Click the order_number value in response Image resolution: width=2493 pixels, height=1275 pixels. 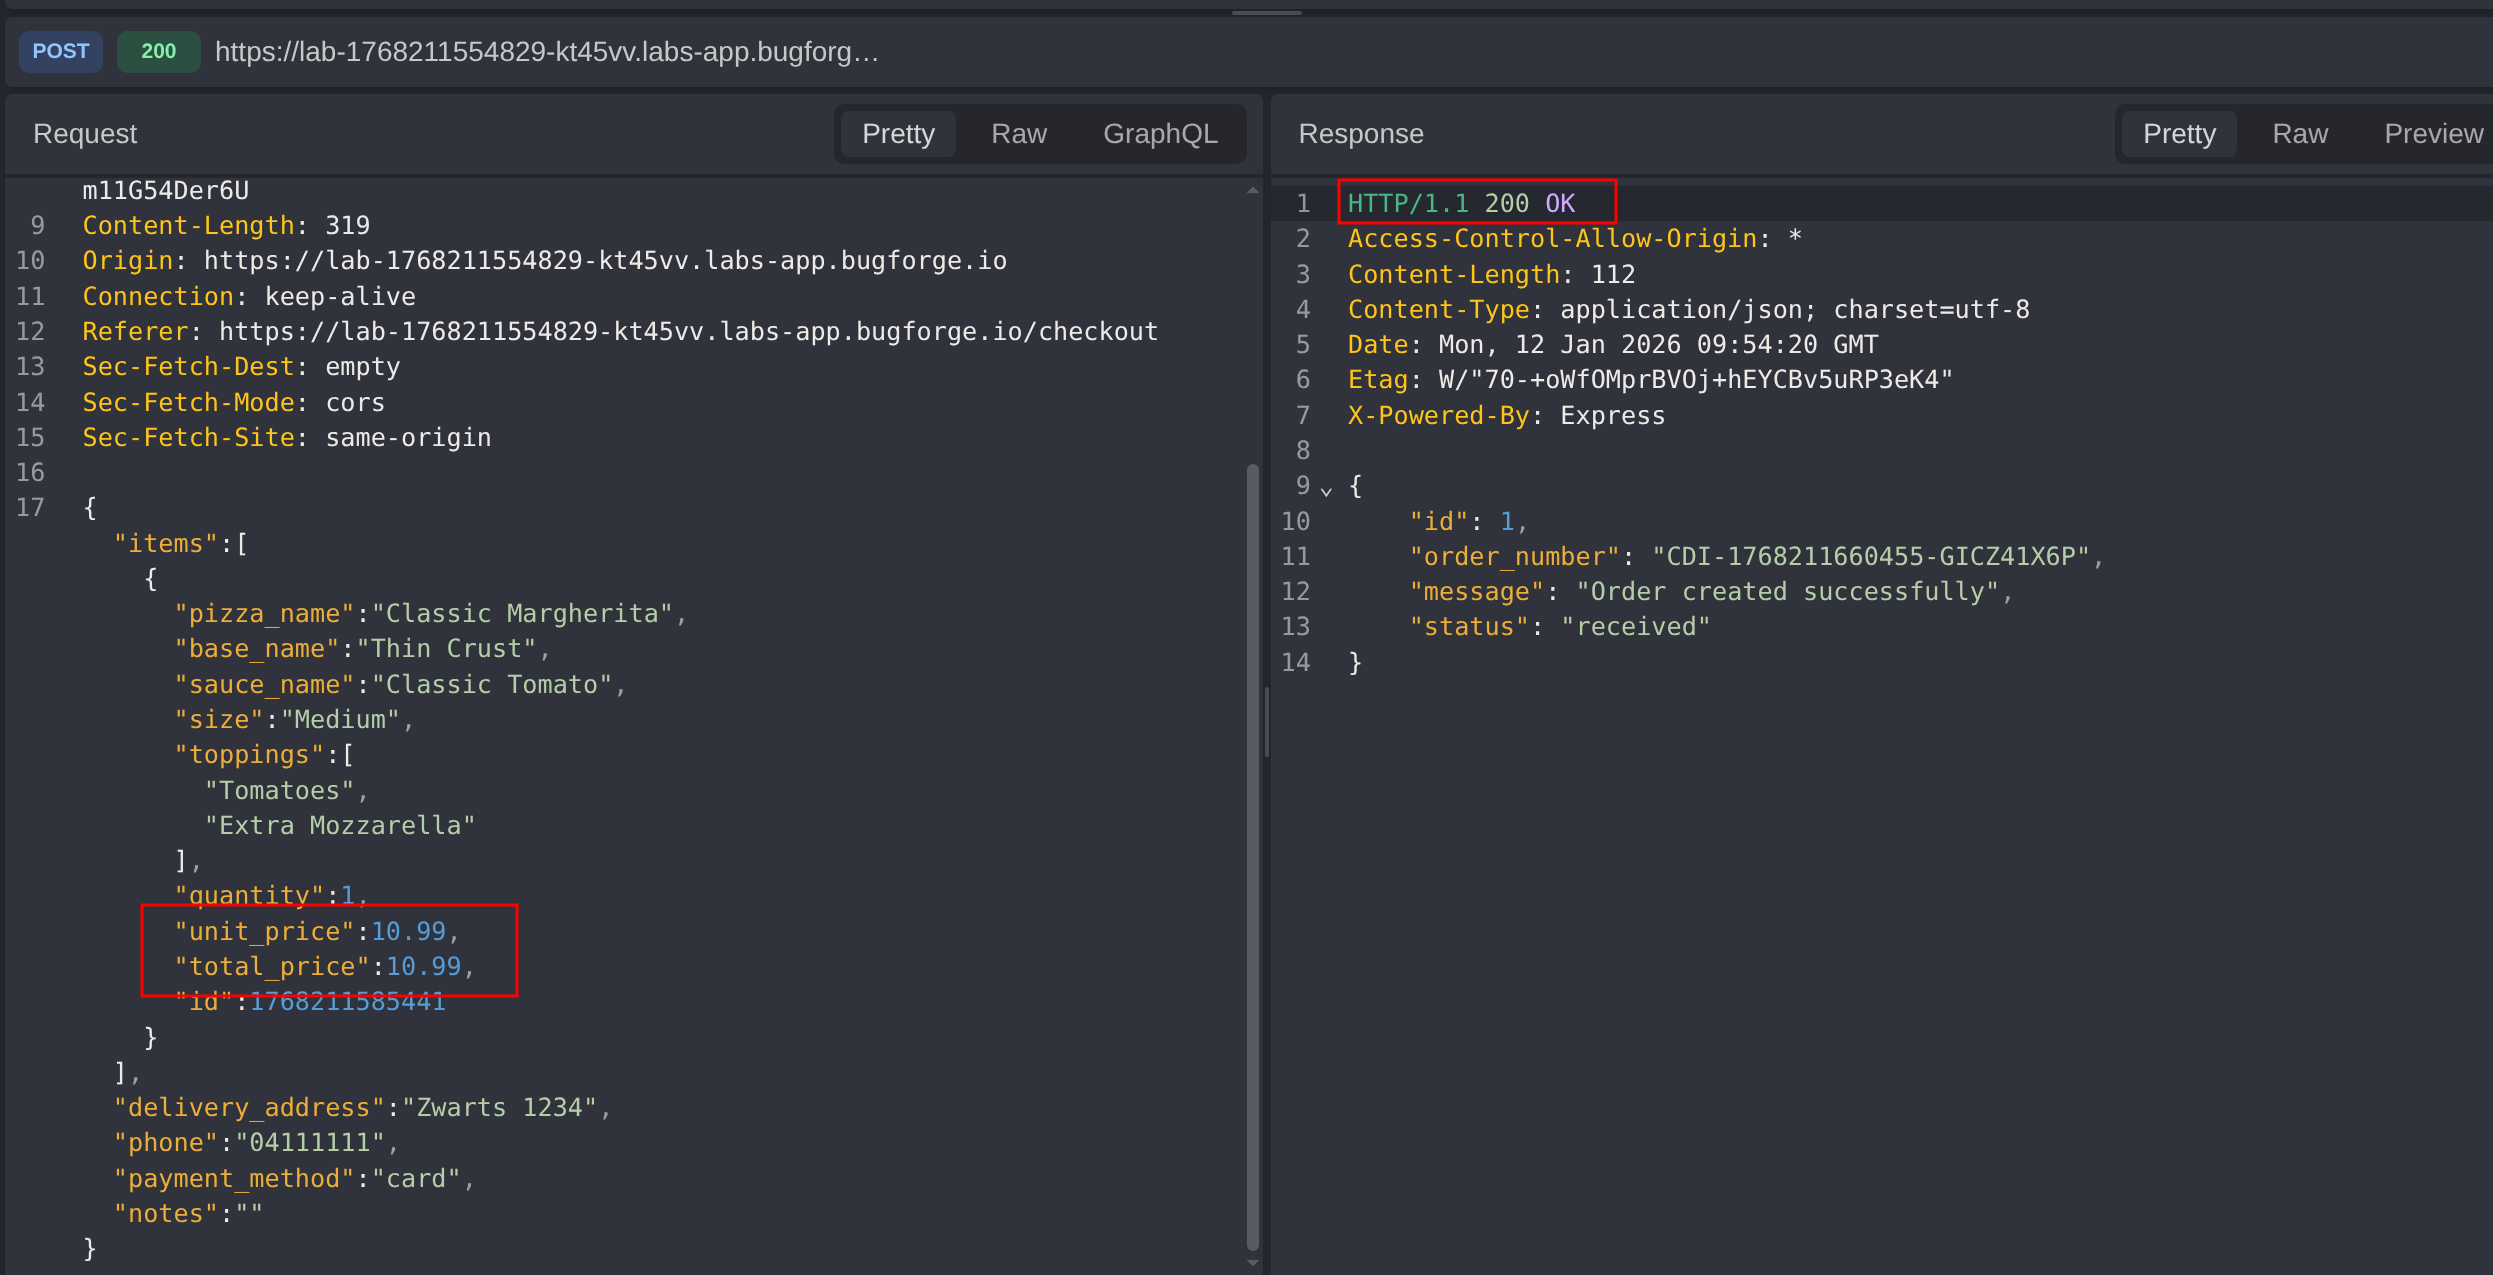coord(1871,557)
